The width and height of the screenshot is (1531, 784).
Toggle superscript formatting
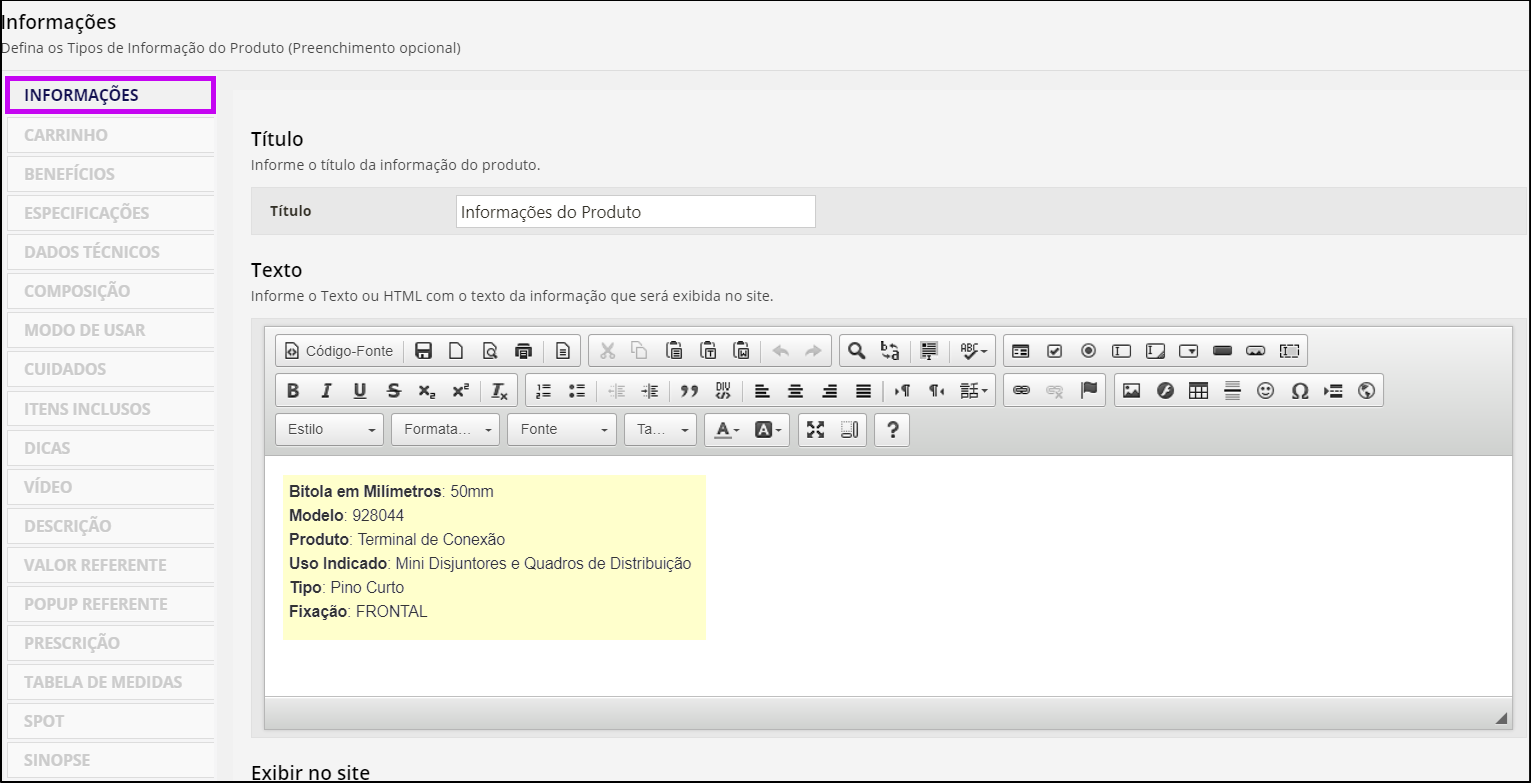coord(461,391)
